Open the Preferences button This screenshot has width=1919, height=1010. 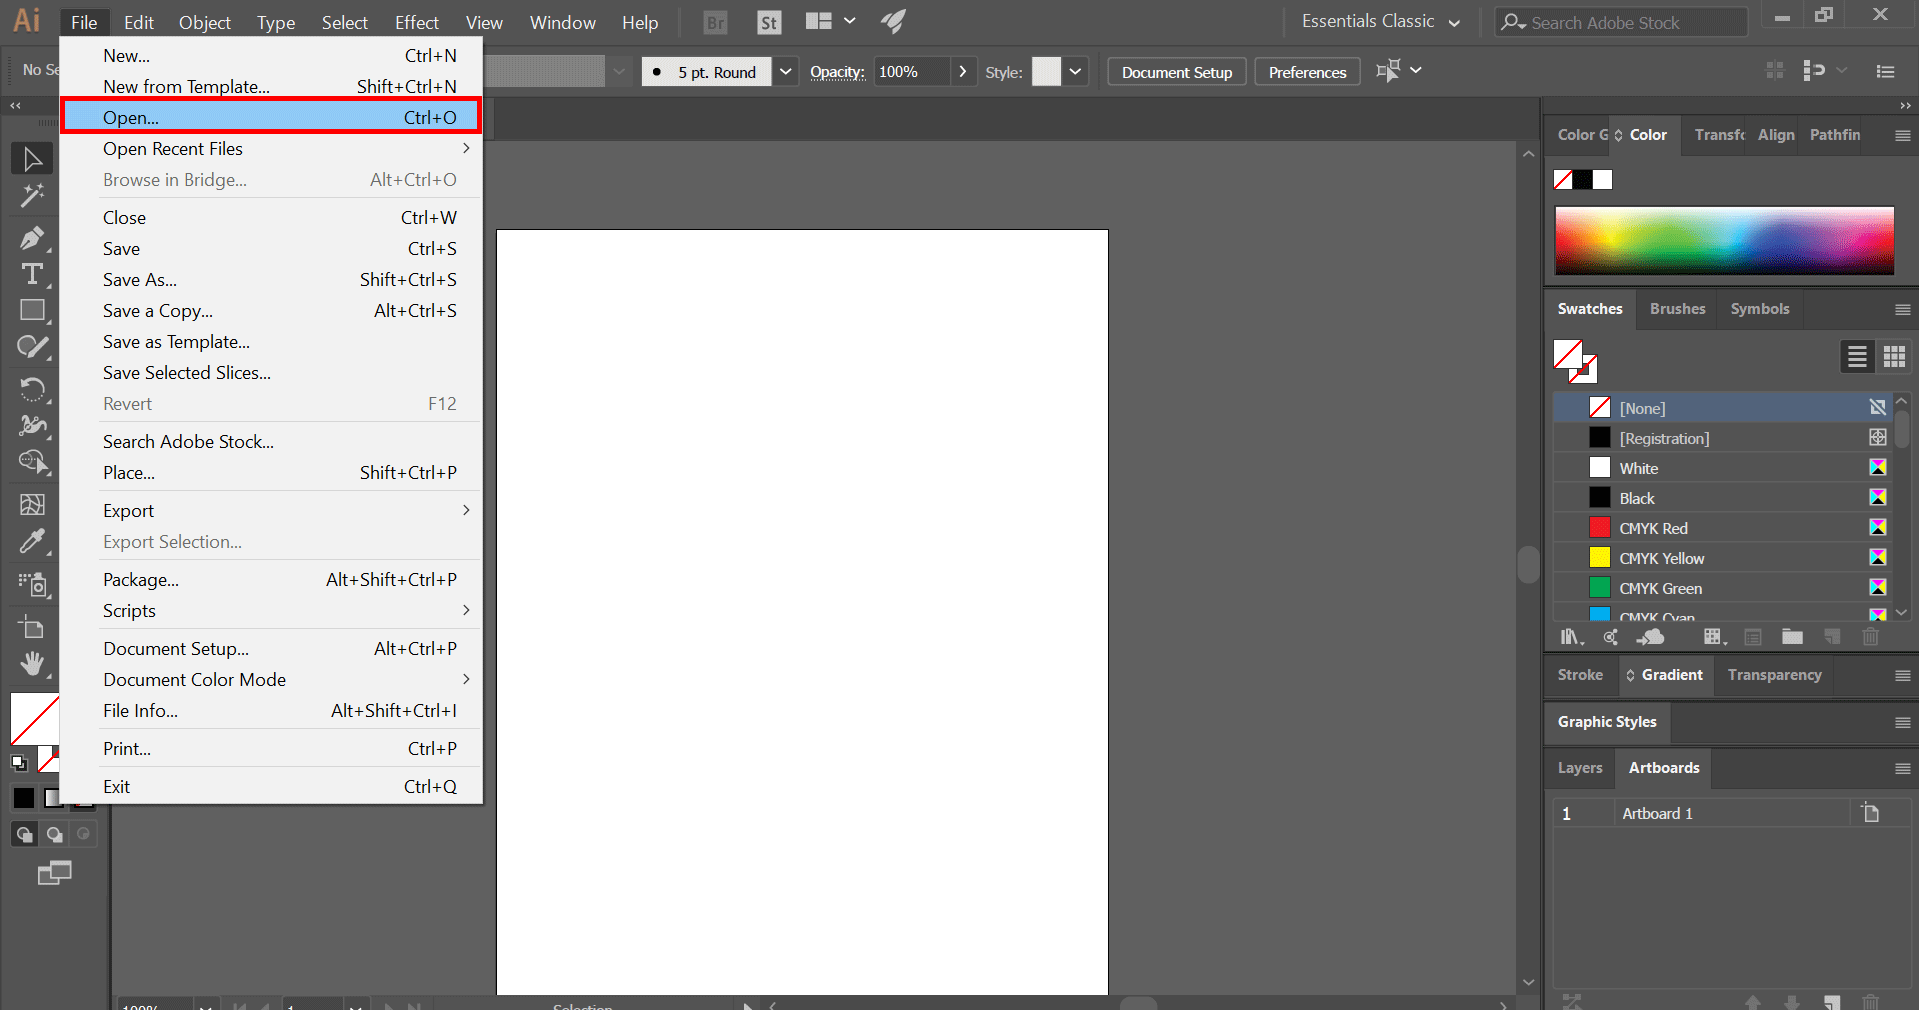click(1307, 72)
